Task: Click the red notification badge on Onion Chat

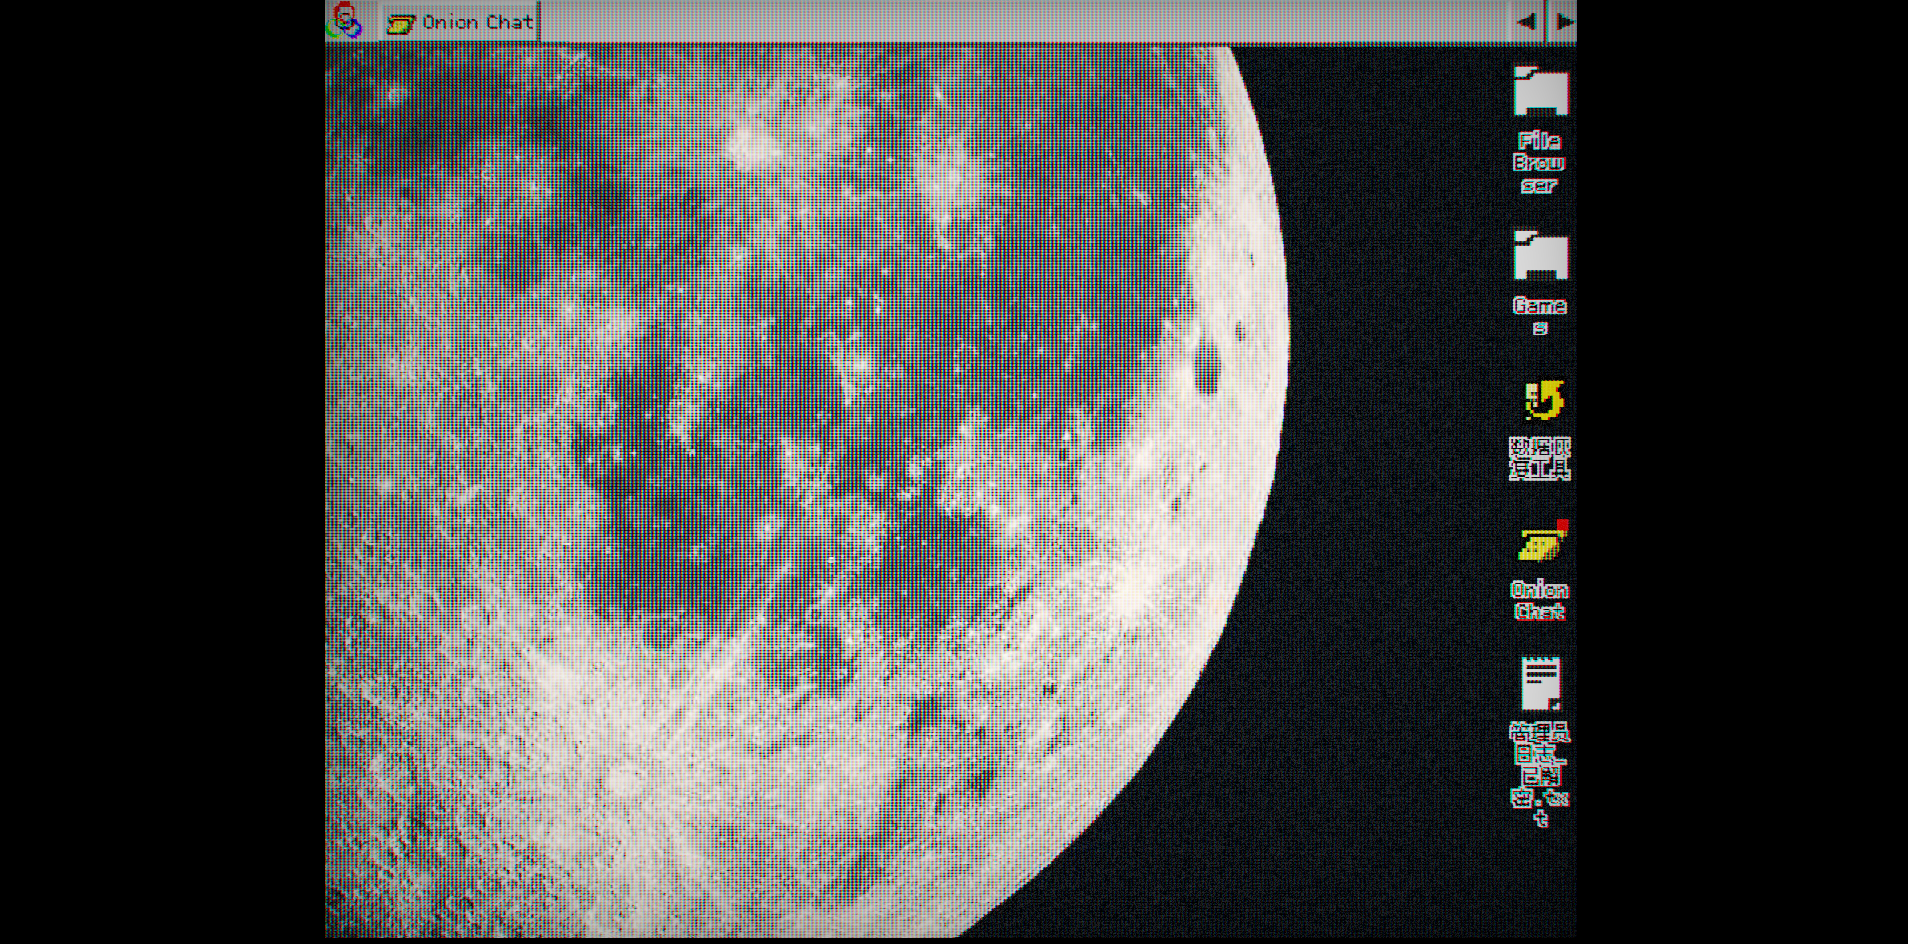Action: pos(1562,525)
